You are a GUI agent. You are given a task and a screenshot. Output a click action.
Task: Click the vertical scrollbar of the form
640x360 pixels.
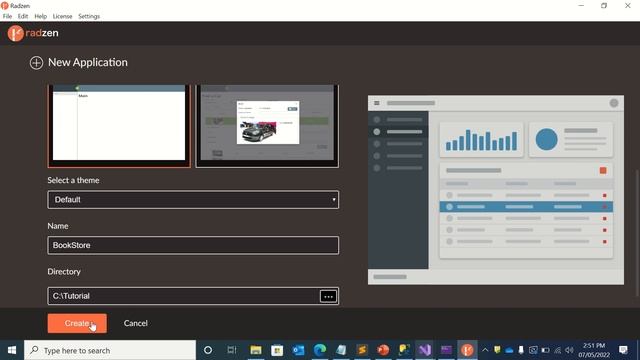pos(637,233)
